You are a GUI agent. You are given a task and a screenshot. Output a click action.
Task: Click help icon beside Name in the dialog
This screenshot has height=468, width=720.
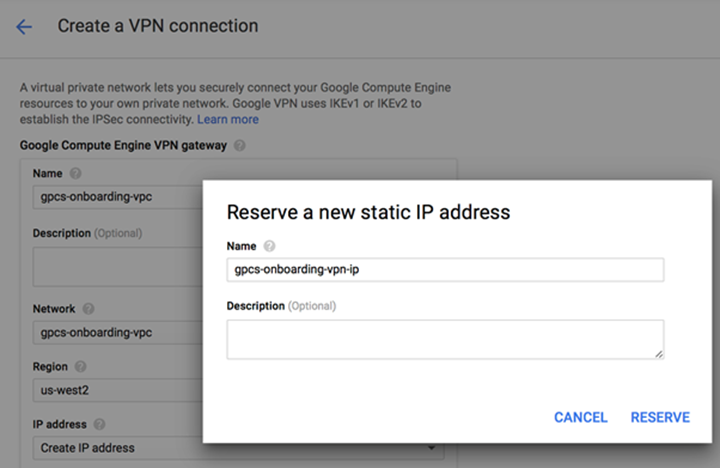271,246
